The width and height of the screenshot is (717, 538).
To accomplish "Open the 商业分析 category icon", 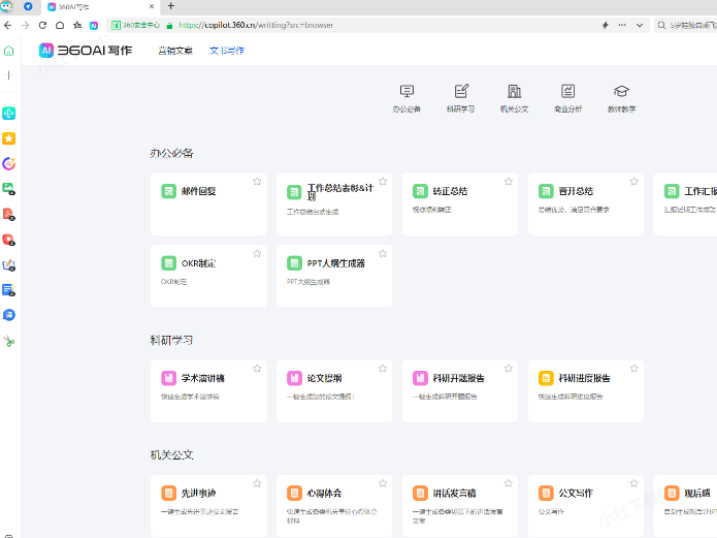I will [x=568, y=92].
